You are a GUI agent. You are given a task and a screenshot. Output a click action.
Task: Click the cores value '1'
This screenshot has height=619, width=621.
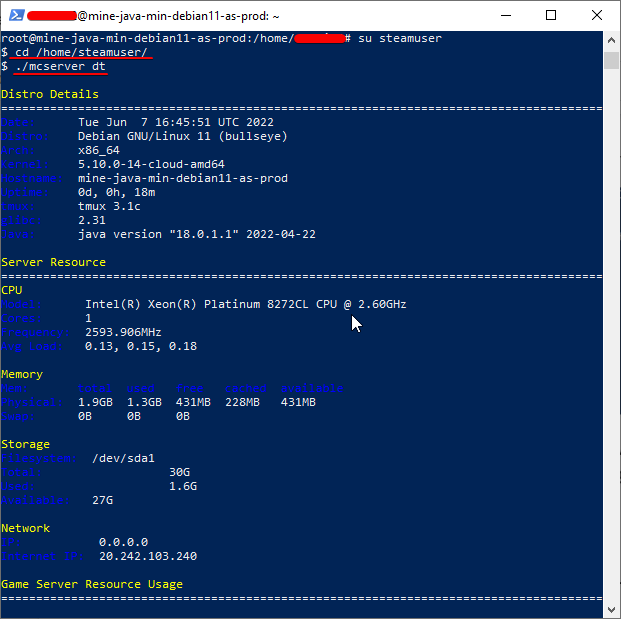tap(88, 318)
